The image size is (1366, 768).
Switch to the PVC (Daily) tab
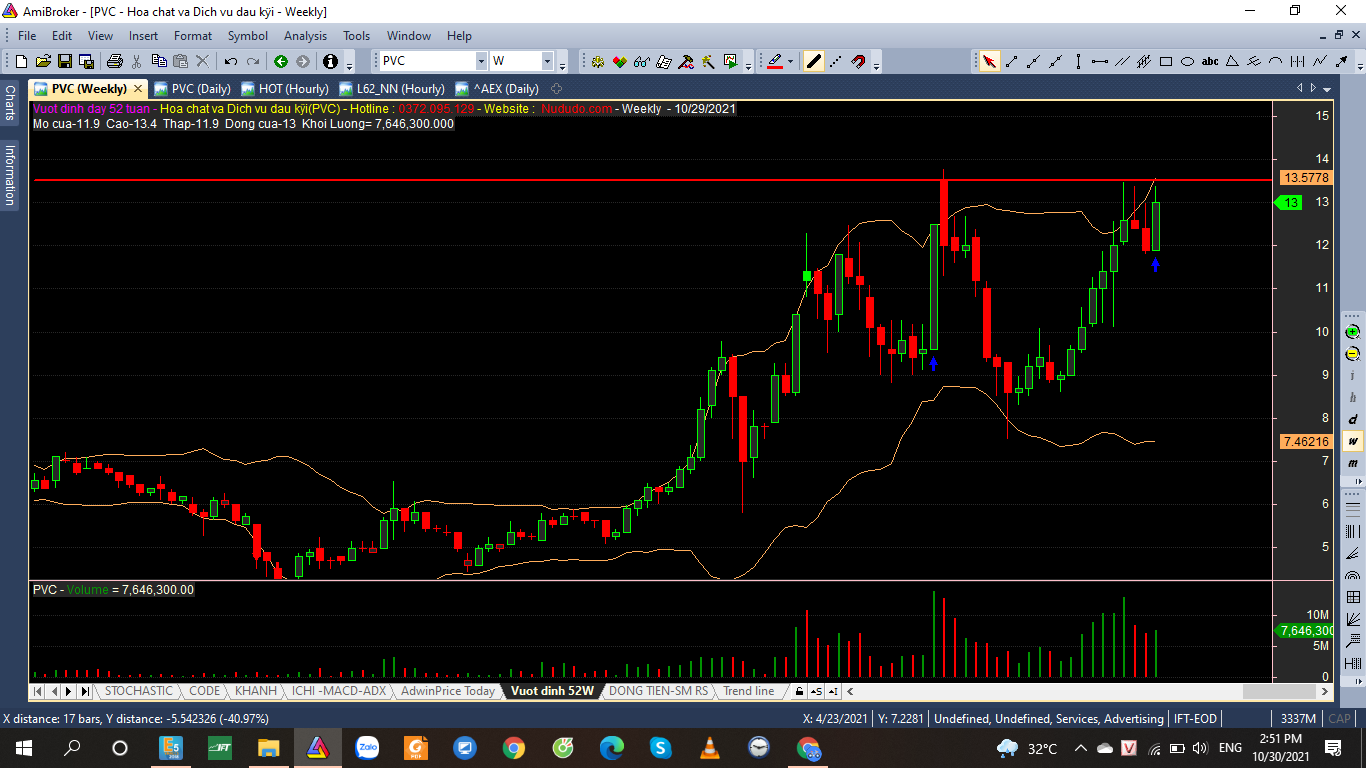193,89
